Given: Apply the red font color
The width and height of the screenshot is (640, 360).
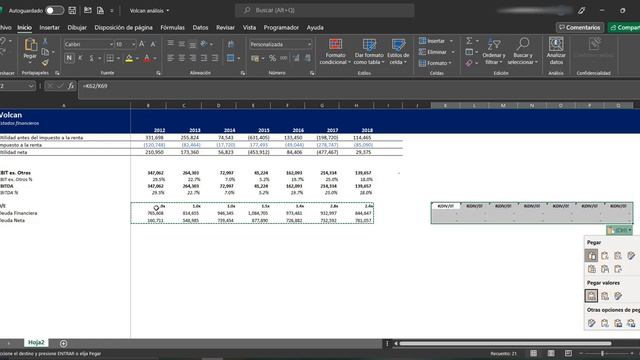Looking at the screenshot, I should tap(147, 58).
